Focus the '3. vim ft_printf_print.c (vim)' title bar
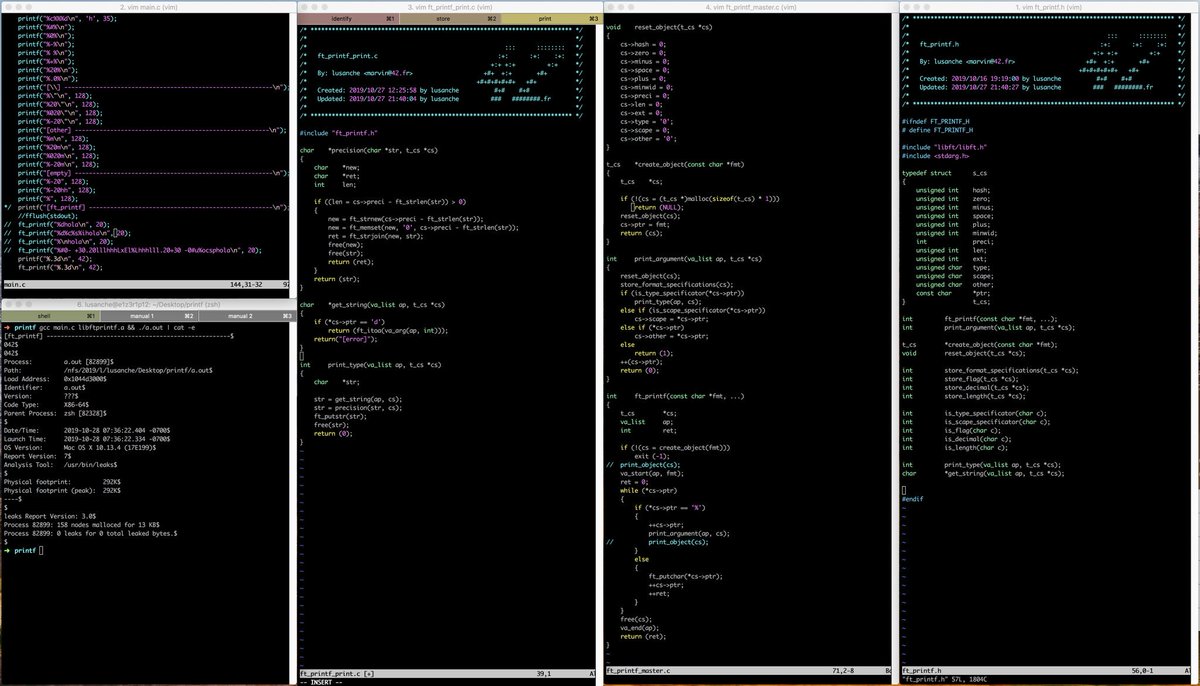The width and height of the screenshot is (1200, 686). click(448, 6)
